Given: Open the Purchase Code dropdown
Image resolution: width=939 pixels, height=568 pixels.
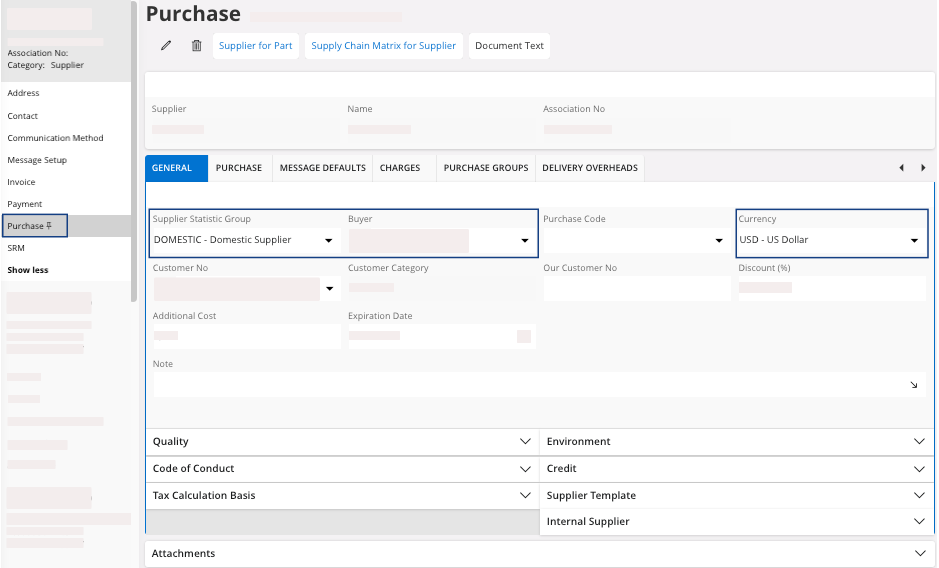Looking at the screenshot, I should pyautogui.click(x=719, y=241).
